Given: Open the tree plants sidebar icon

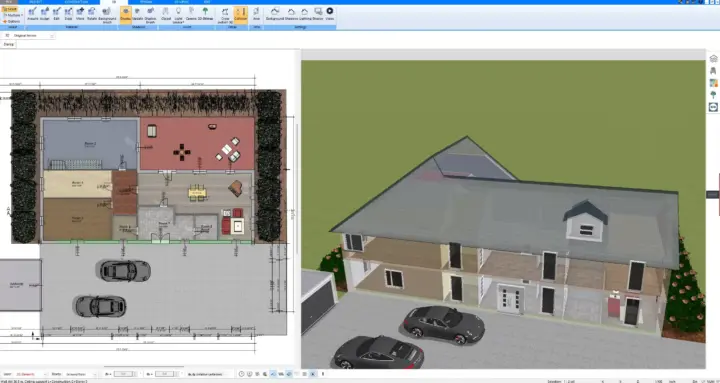Looking at the screenshot, I should click(713, 95).
